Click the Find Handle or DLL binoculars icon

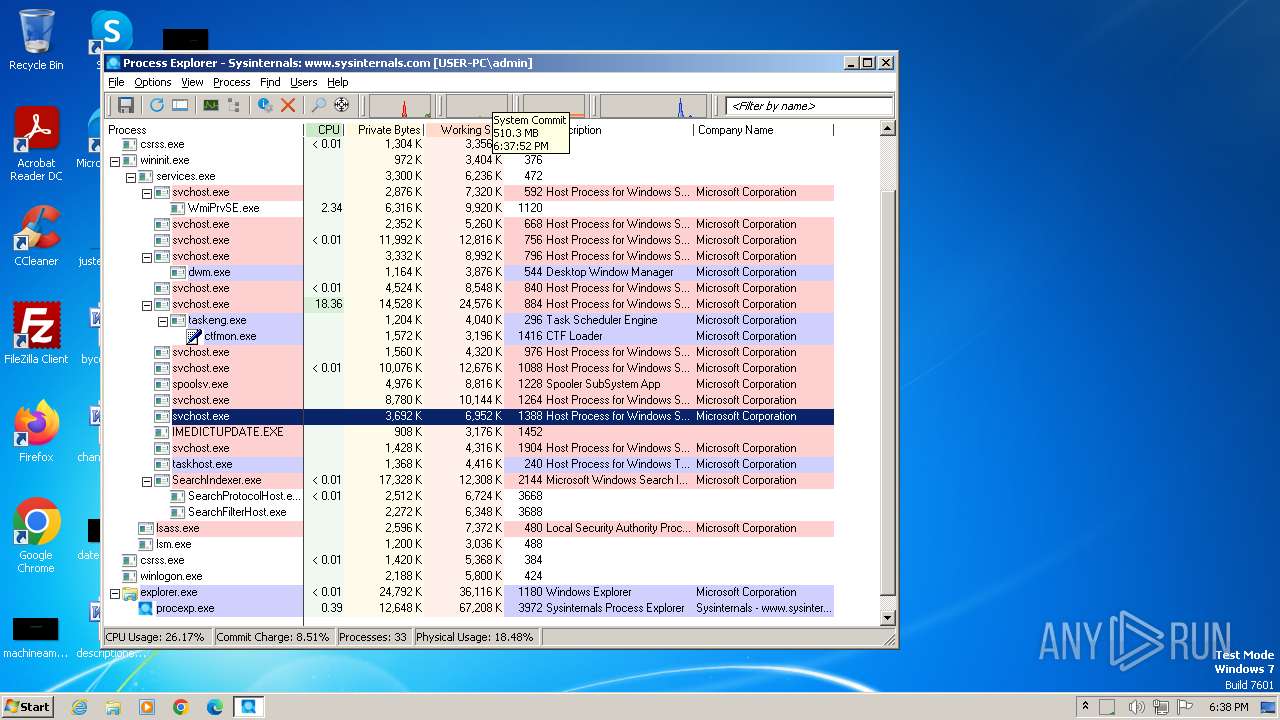click(319, 105)
